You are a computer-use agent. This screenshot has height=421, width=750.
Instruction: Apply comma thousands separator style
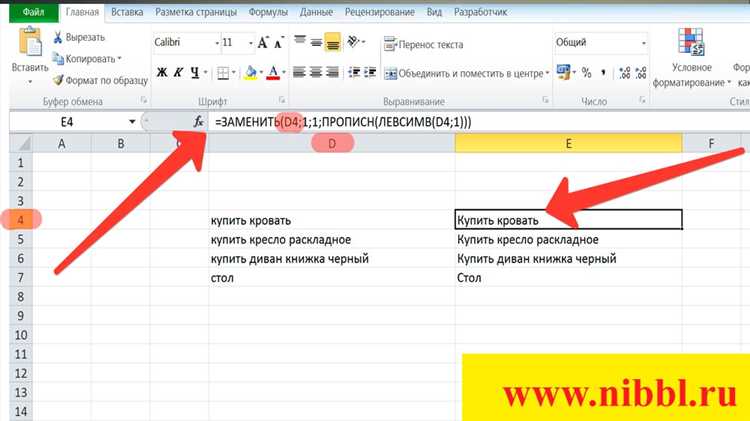tap(603, 73)
